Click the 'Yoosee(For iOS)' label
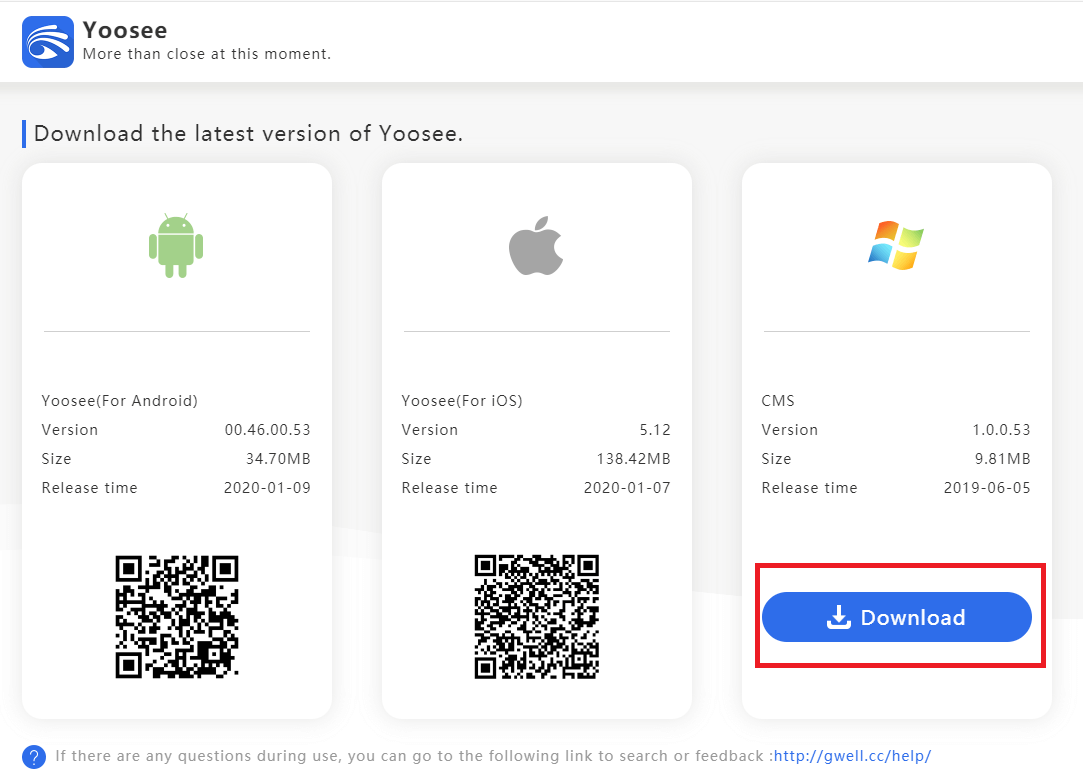 click(462, 401)
